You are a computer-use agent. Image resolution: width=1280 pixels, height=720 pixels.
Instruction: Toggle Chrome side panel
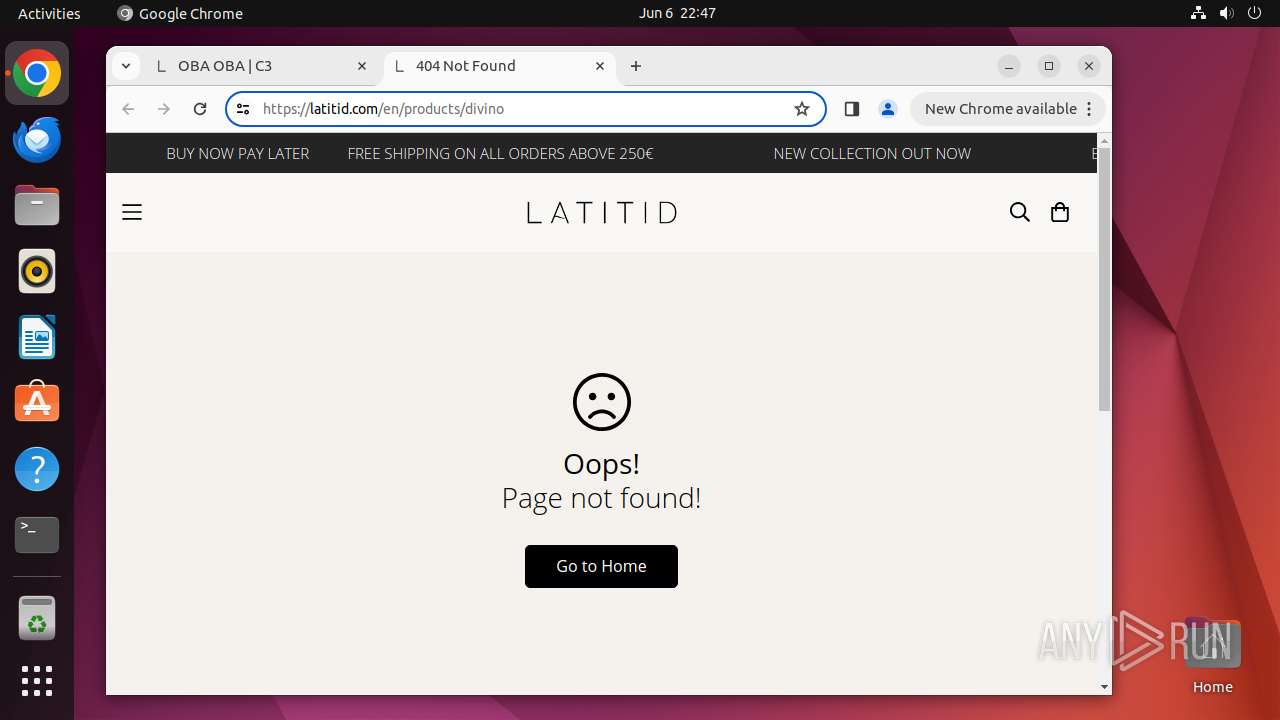click(x=852, y=109)
